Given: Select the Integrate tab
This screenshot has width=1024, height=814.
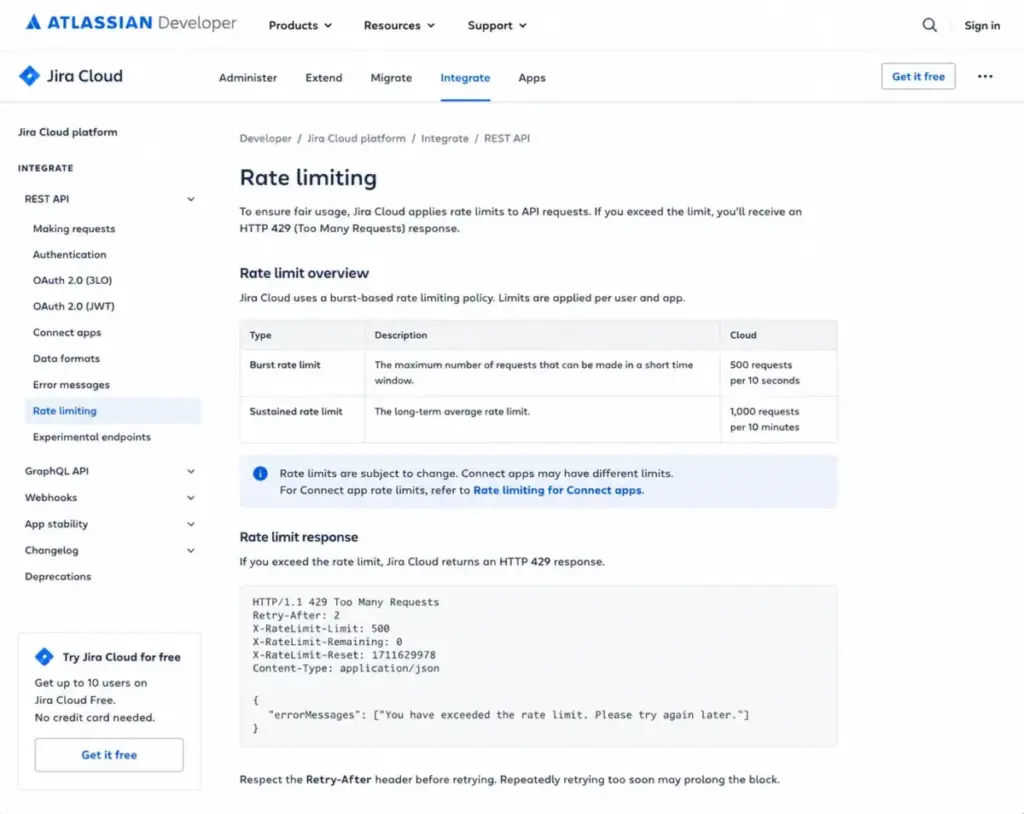Looking at the screenshot, I should (465, 78).
